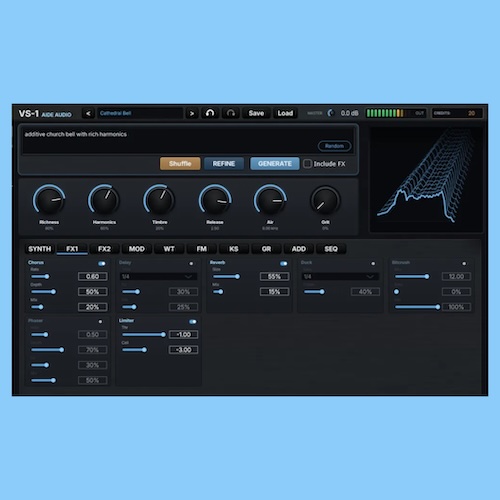Click the Limiter threshold slider

(x=144, y=334)
